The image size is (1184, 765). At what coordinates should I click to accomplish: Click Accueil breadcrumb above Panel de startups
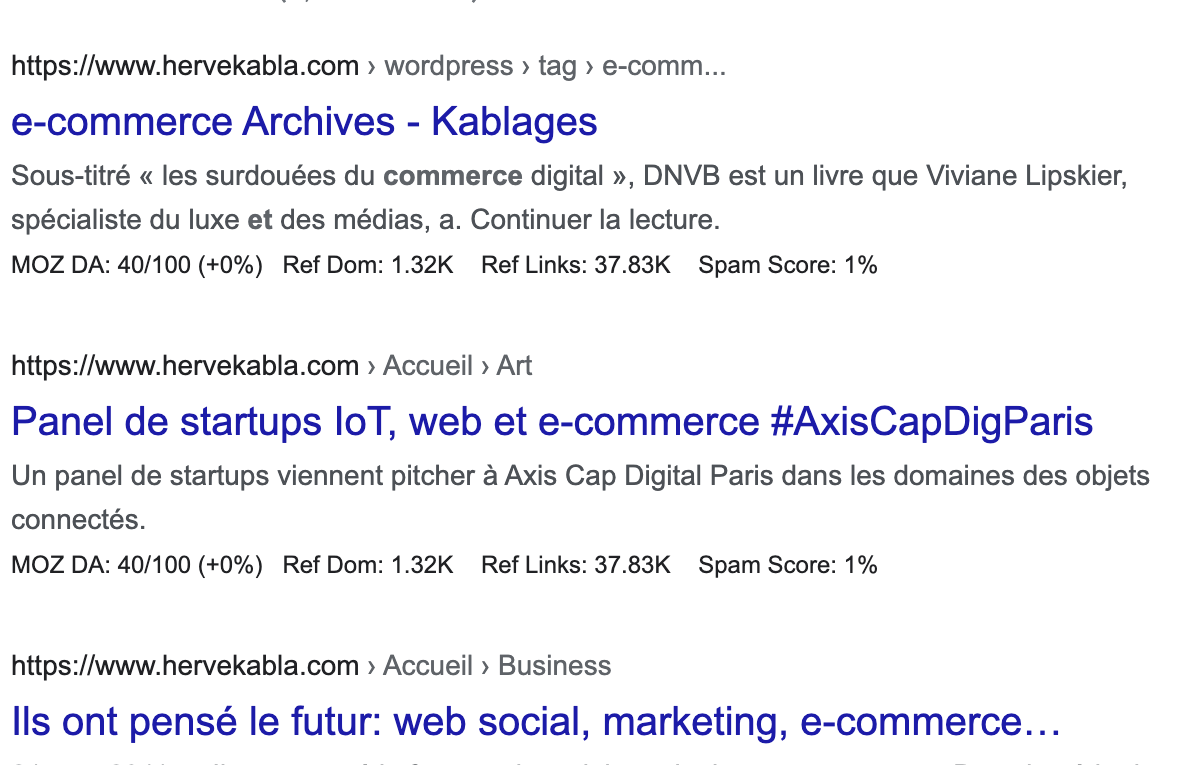point(428,366)
